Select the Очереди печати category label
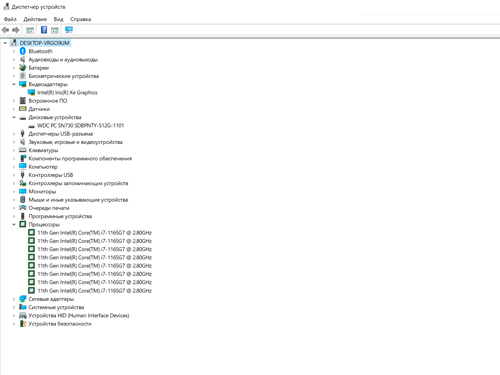Viewport: 500px width, 375px height. tap(49, 208)
